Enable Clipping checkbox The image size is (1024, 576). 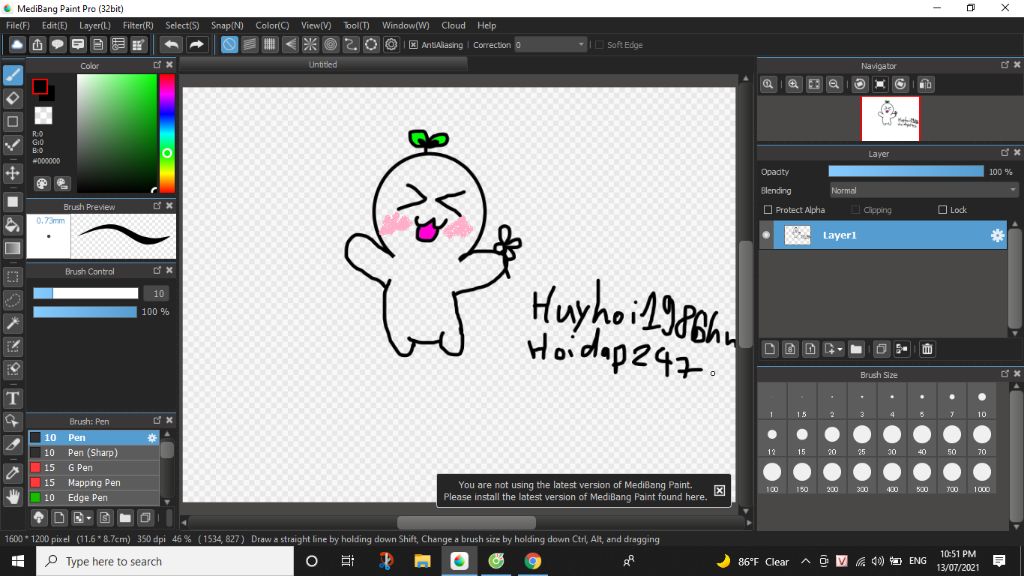[x=856, y=210]
